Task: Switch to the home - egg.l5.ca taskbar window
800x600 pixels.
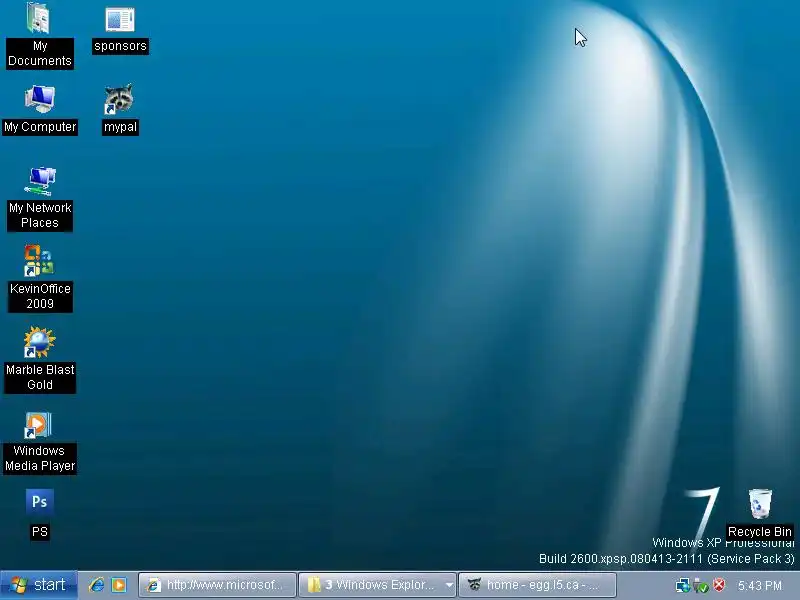Action: coord(537,585)
